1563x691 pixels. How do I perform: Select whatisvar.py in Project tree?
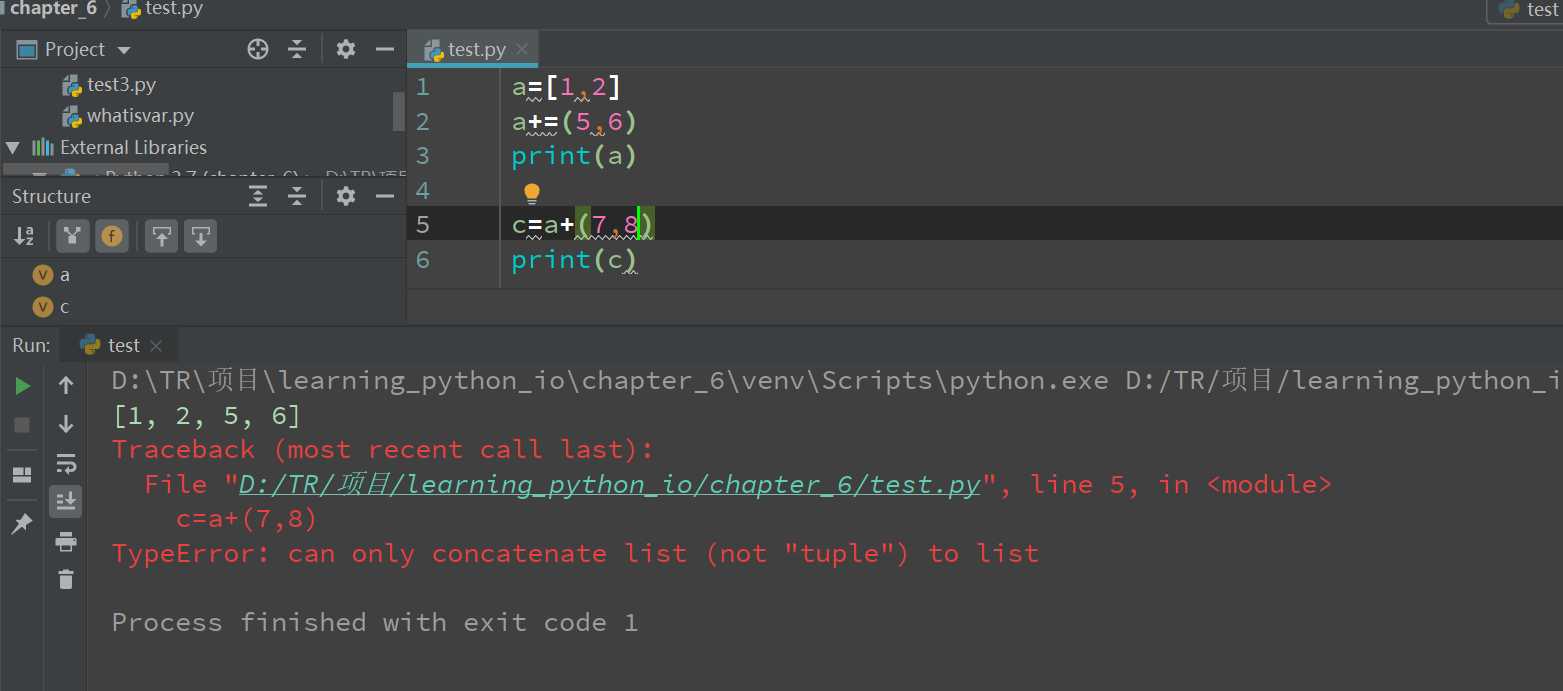[128, 116]
